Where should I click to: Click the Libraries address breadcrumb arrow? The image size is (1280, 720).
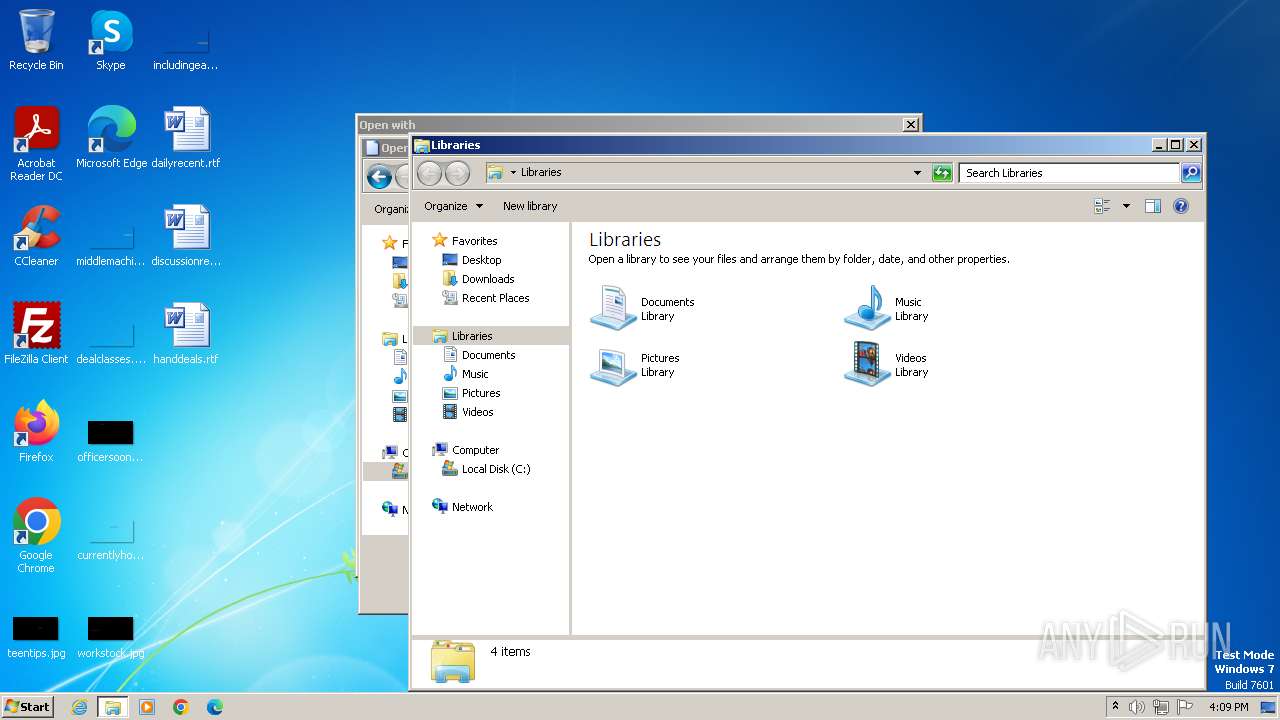513,172
